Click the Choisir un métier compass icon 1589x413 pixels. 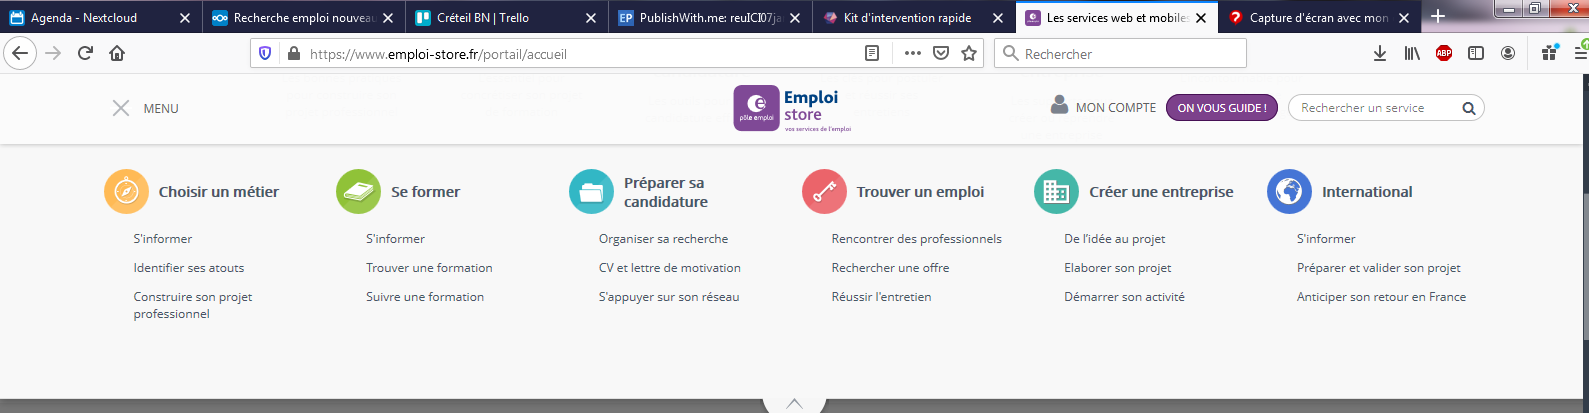126,192
